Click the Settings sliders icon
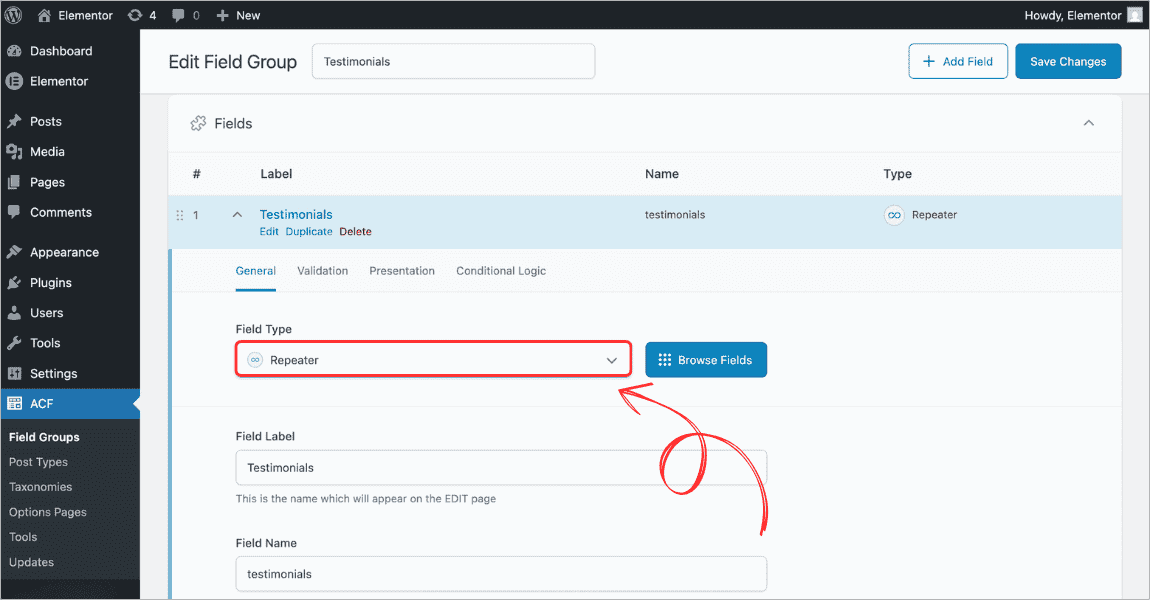This screenshot has width=1150, height=600. pos(14,373)
